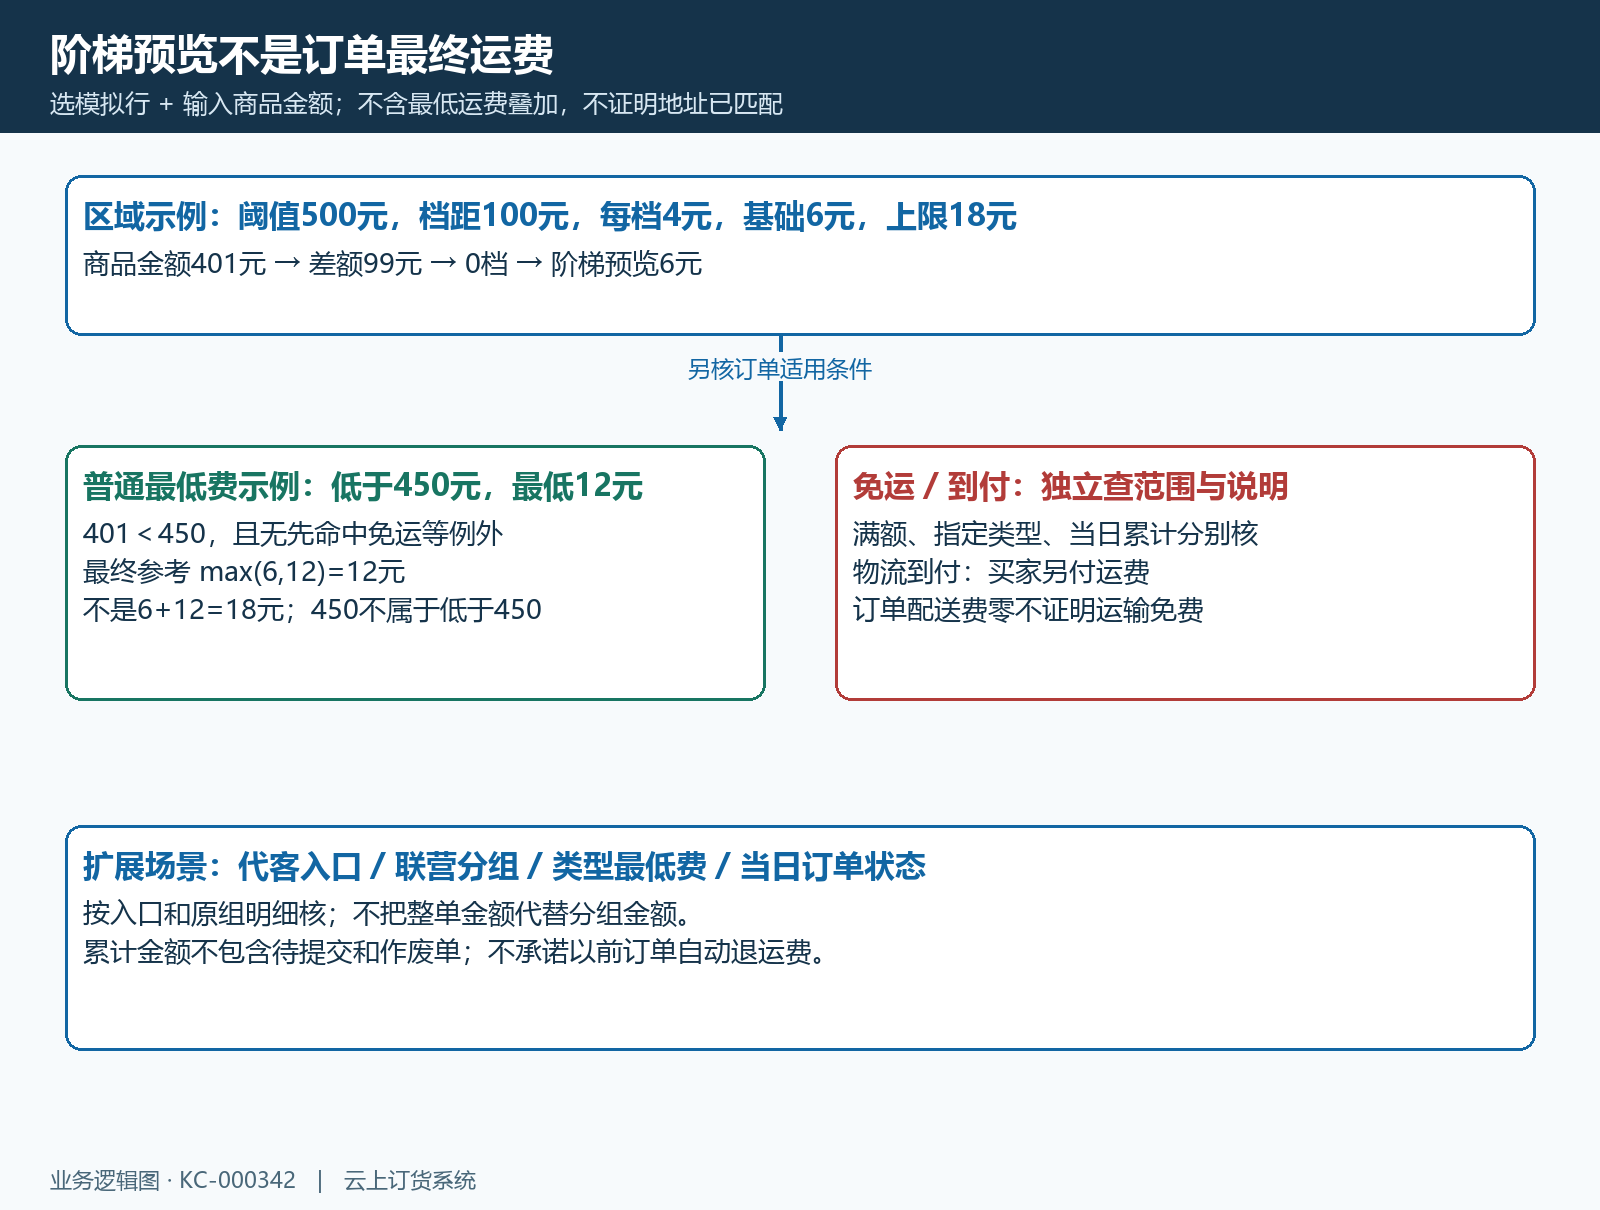1600x1210 pixels.
Task: Select the line 商品金额401元 → 差额99元
Action: point(392,264)
